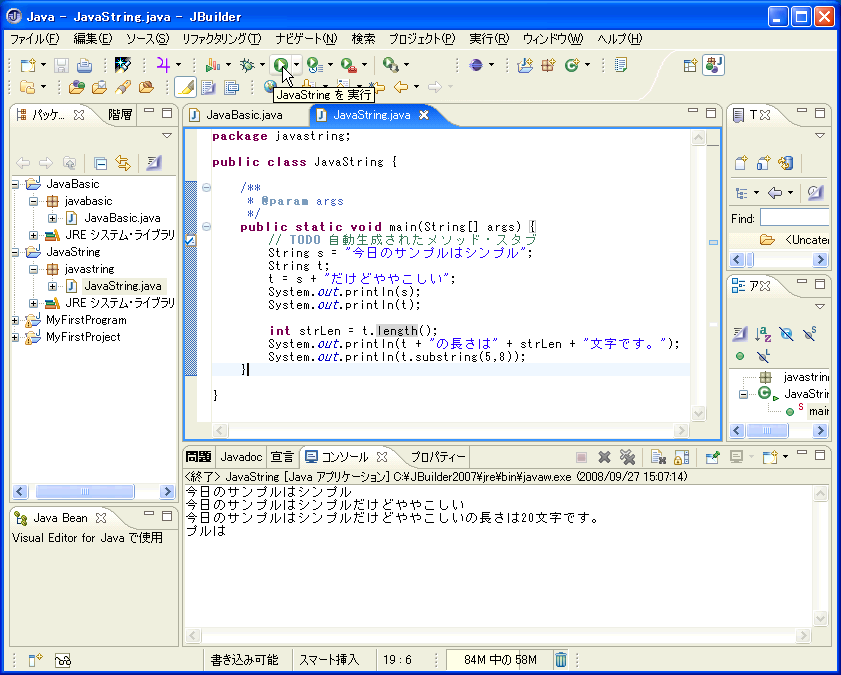
Task: Collapse the Javadoc comment fold marker
Action: 206,187
